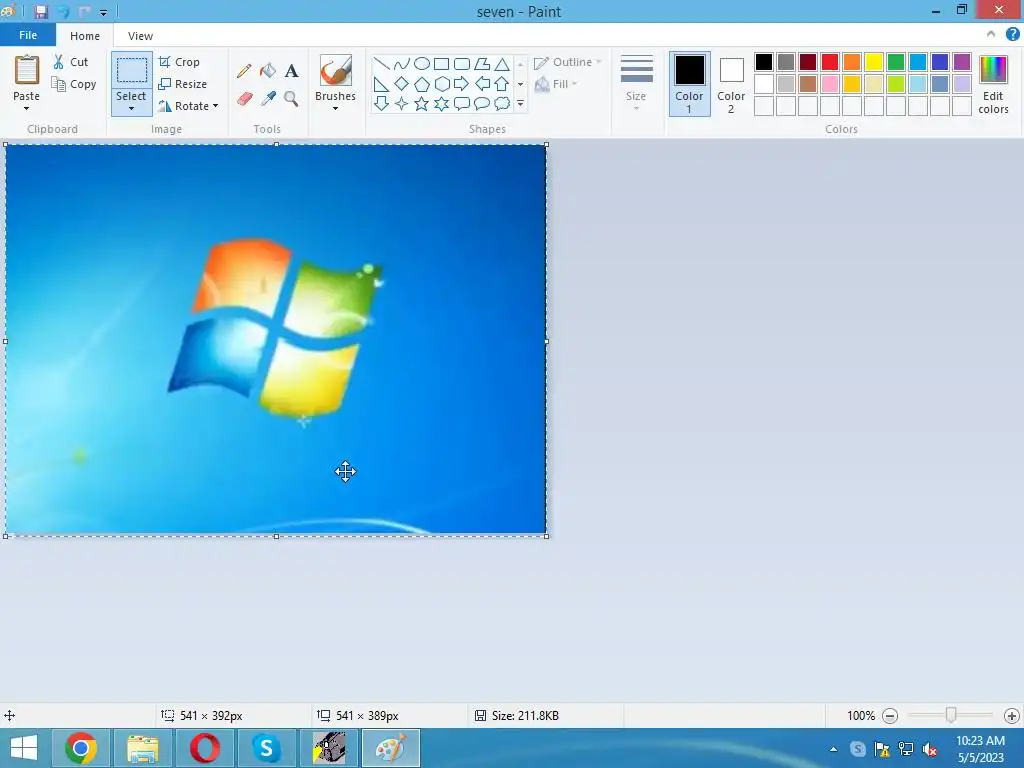
Task: Click the Paste clipboard icon
Action: tap(27, 70)
